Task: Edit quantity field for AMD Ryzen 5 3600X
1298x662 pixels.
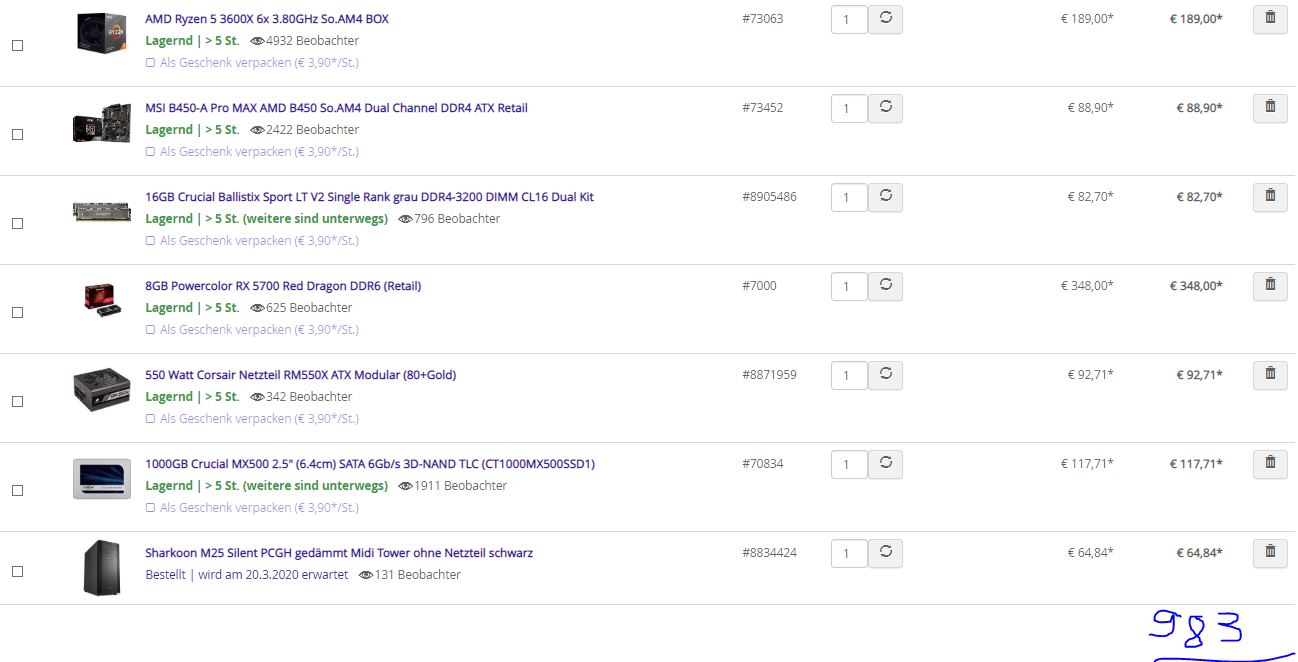Action: point(849,20)
